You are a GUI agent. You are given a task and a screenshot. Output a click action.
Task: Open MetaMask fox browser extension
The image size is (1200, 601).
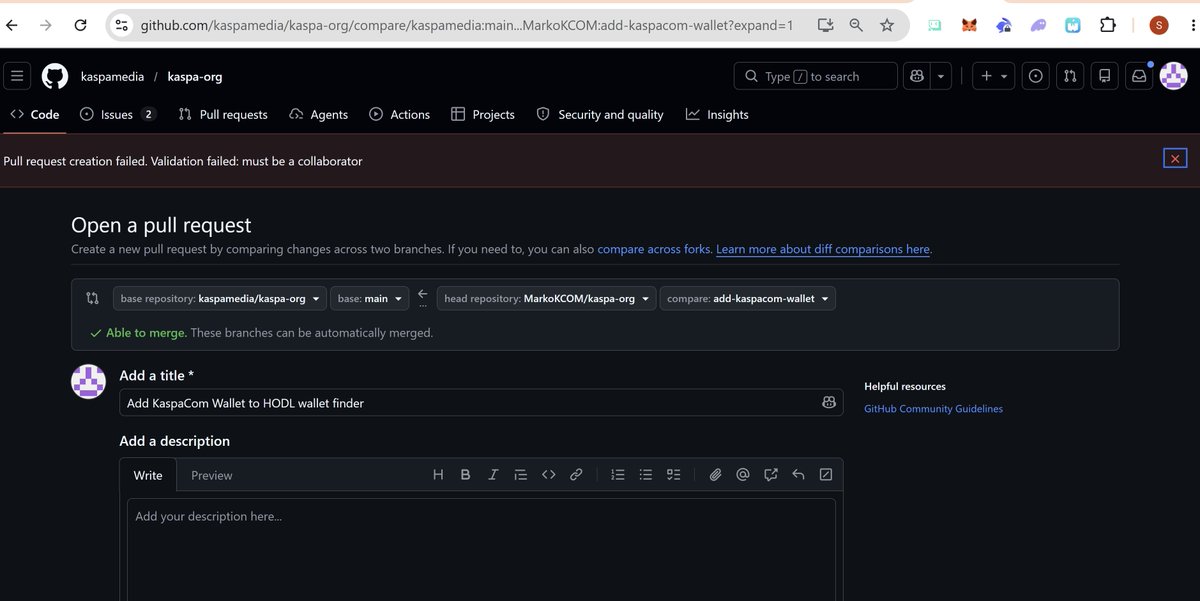point(969,25)
